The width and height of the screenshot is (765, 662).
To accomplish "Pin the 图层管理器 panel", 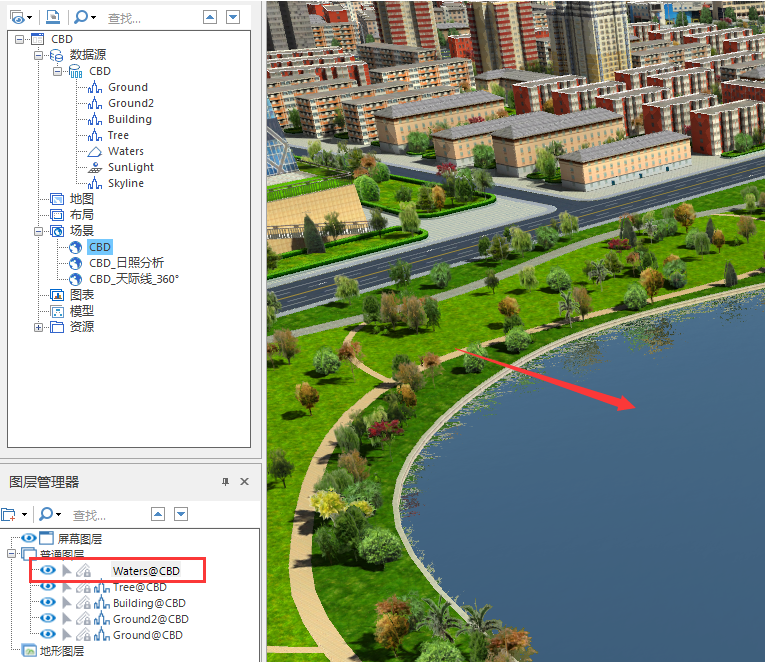I will pos(225,482).
